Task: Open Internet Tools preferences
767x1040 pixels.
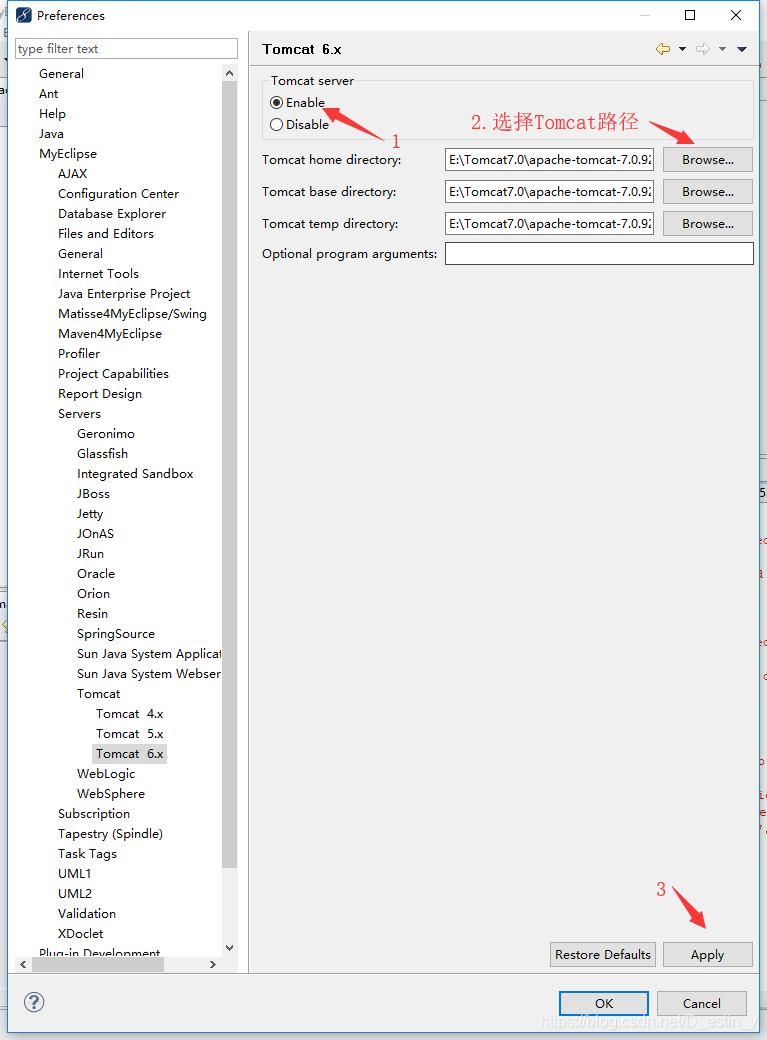Action: (98, 273)
